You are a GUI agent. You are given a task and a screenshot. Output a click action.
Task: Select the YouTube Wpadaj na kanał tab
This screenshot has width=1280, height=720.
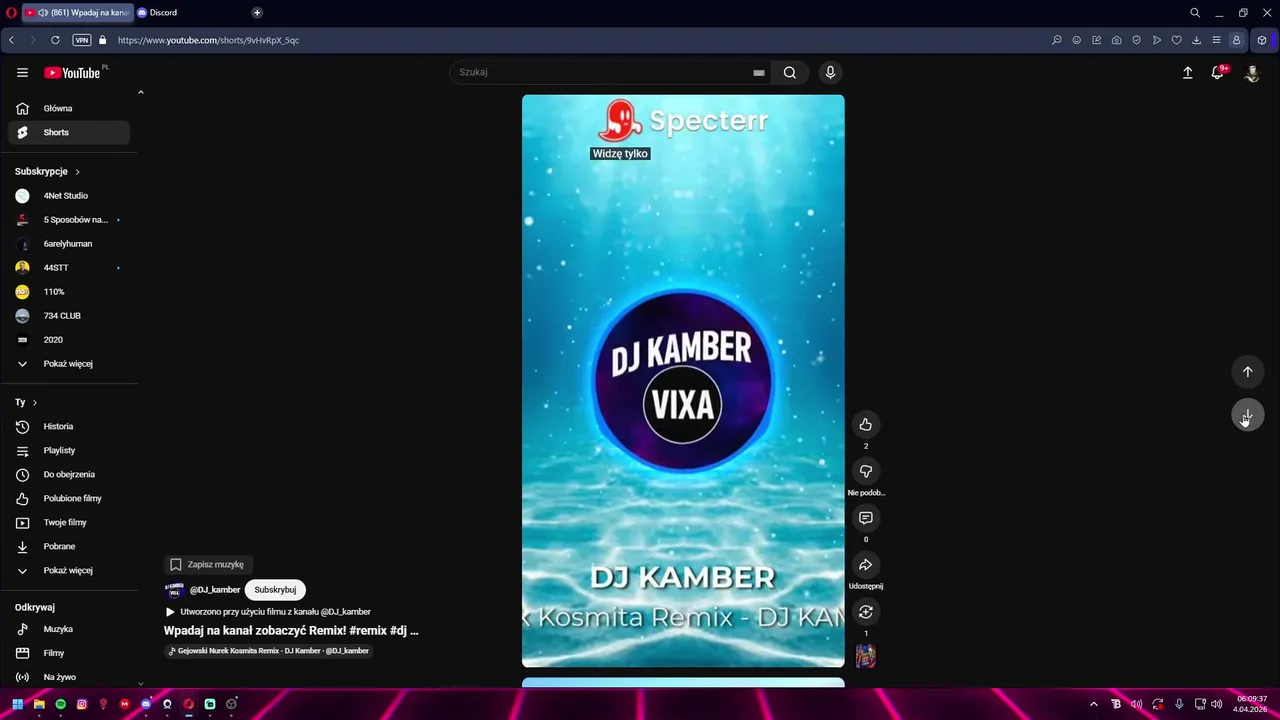[x=78, y=13]
